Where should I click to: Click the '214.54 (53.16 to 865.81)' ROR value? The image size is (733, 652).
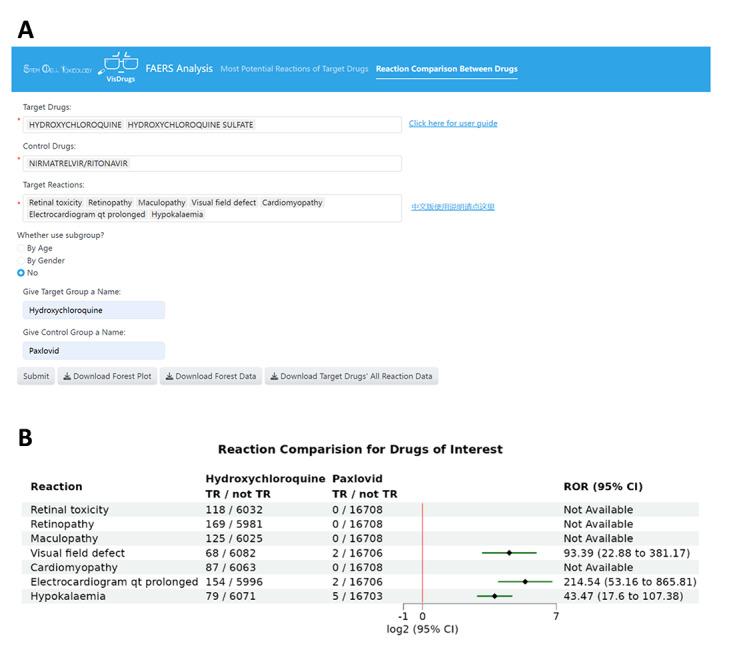pos(630,582)
